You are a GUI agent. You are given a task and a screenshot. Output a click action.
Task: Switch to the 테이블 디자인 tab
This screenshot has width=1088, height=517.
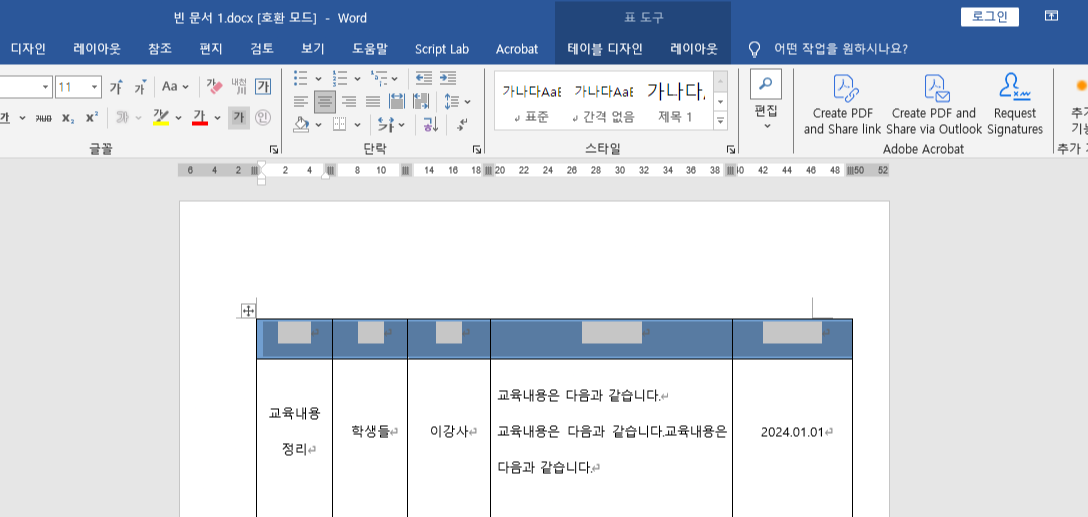click(605, 49)
